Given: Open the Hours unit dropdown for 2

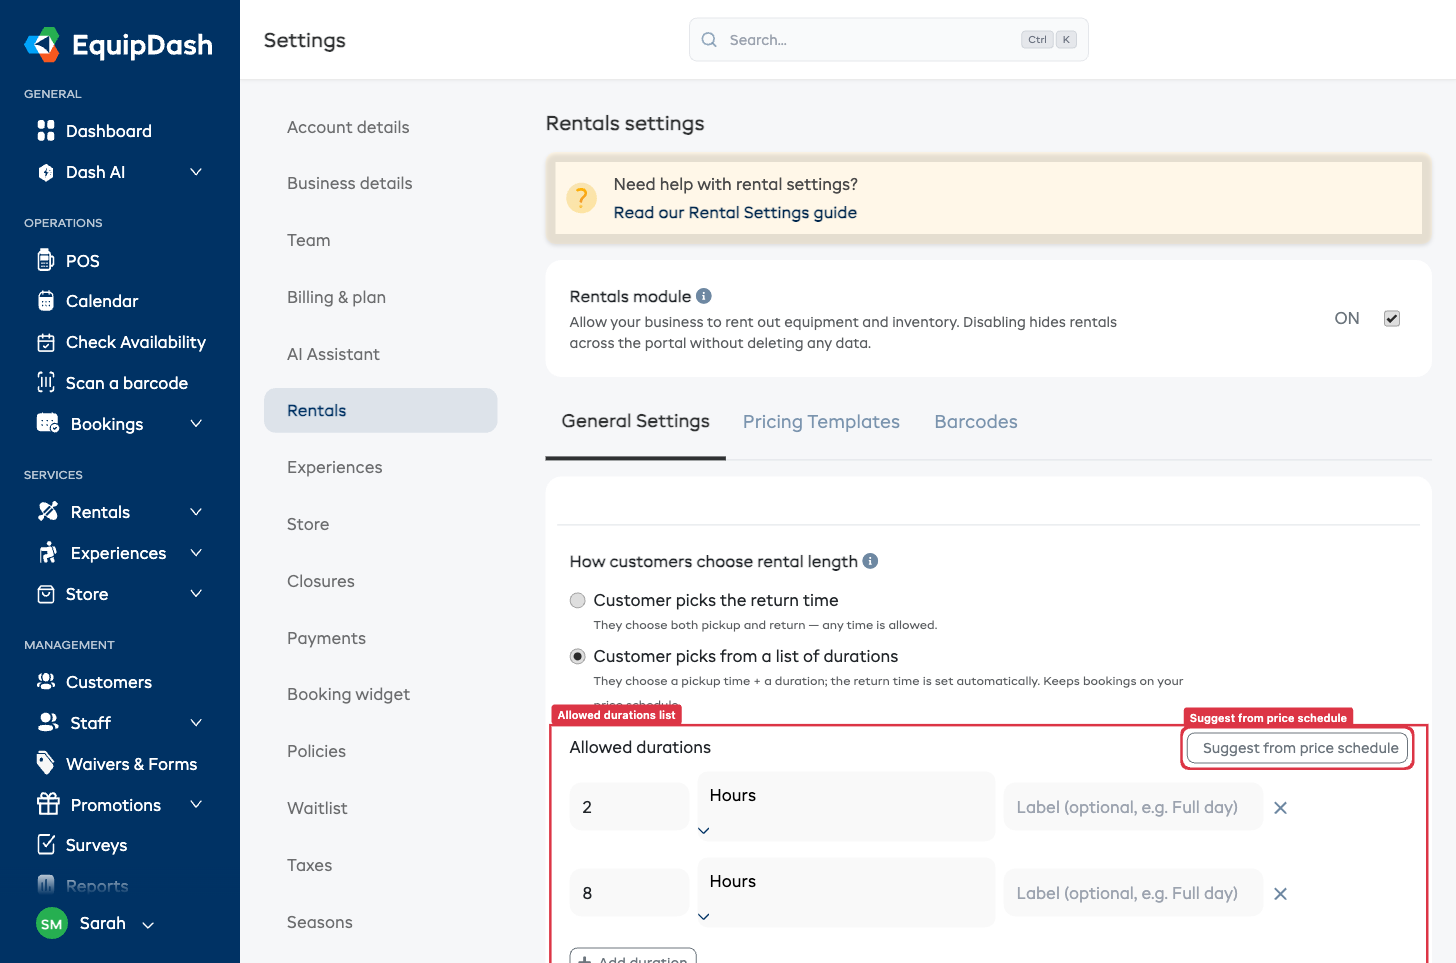Looking at the screenshot, I should pos(846,806).
